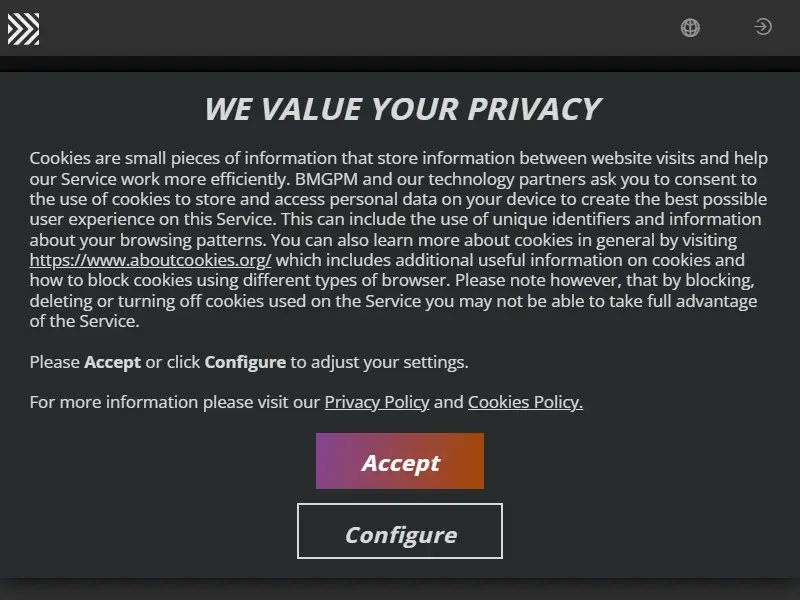This screenshot has height=600, width=800.
Task: Click the striped chevron logo icon
Action: point(23,29)
